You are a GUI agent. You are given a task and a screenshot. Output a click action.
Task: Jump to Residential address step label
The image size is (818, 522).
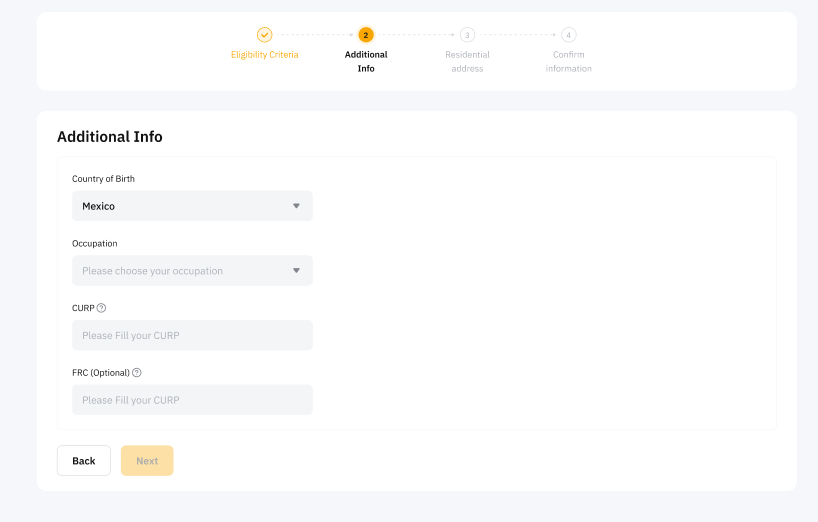[467, 61]
